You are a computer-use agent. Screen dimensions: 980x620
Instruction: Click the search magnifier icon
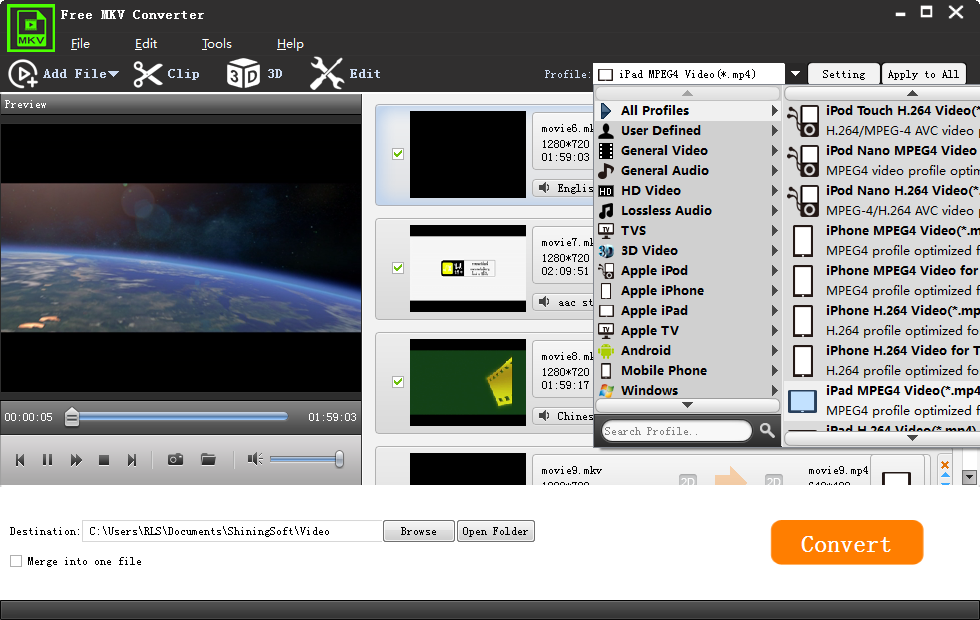[x=767, y=431]
